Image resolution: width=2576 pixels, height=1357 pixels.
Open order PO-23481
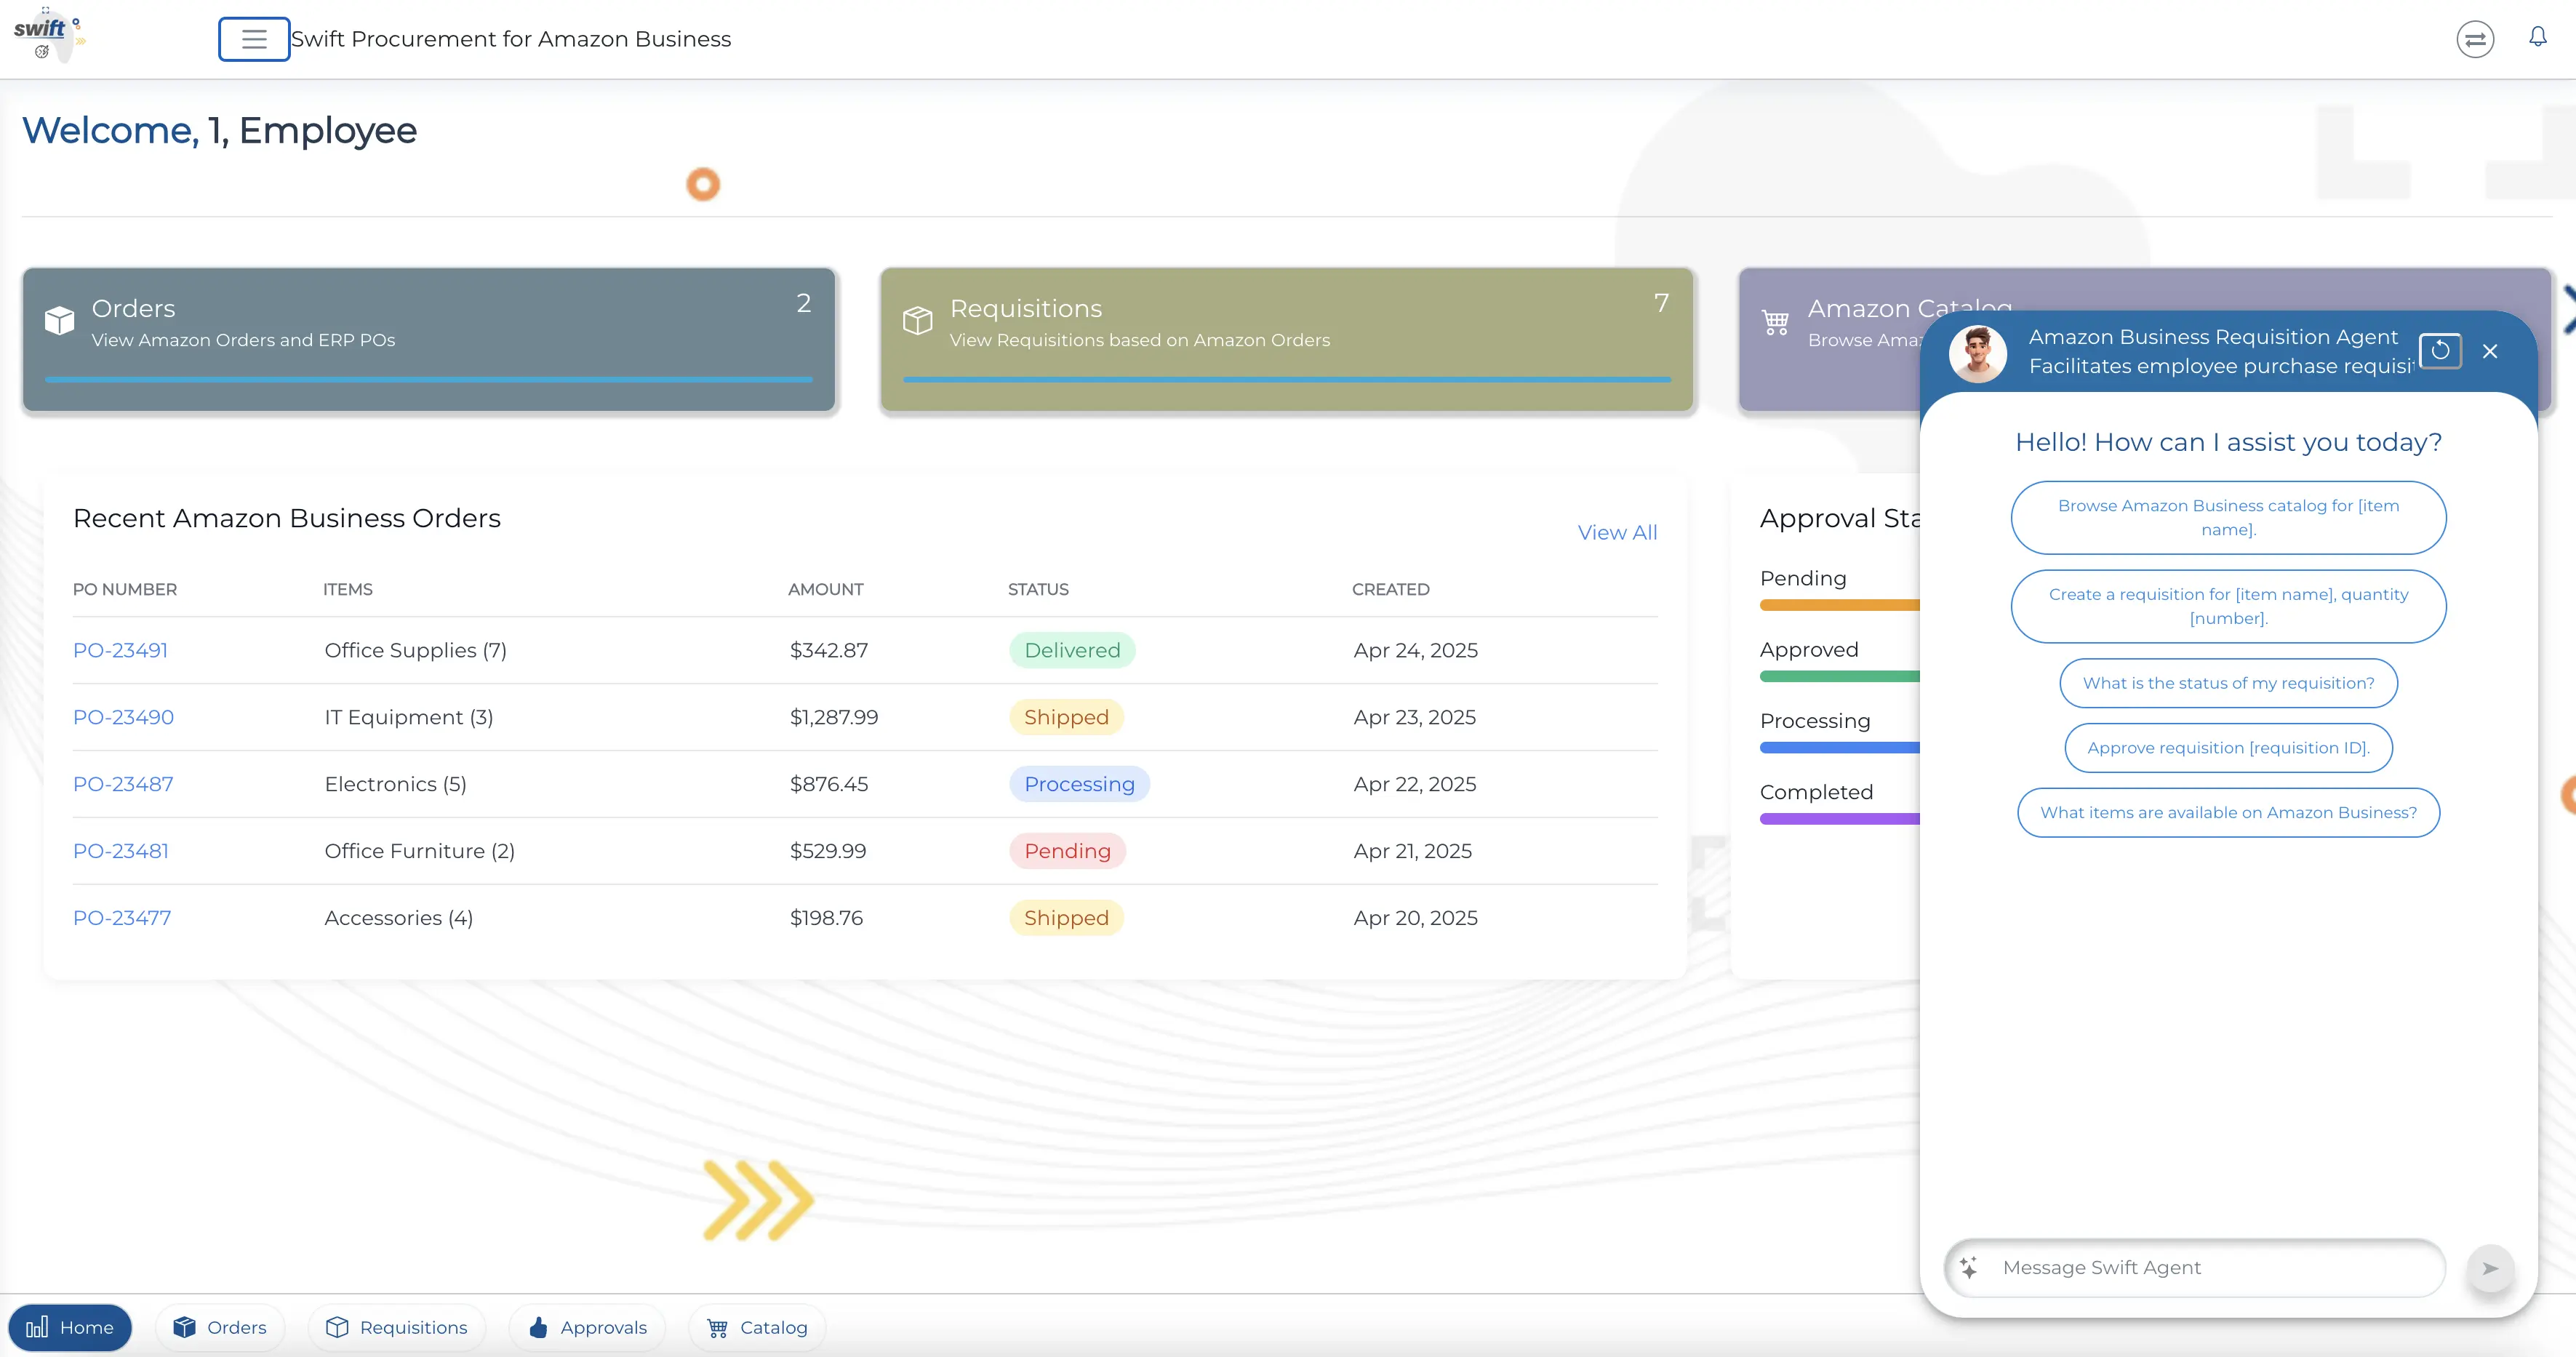click(x=121, y=851)
